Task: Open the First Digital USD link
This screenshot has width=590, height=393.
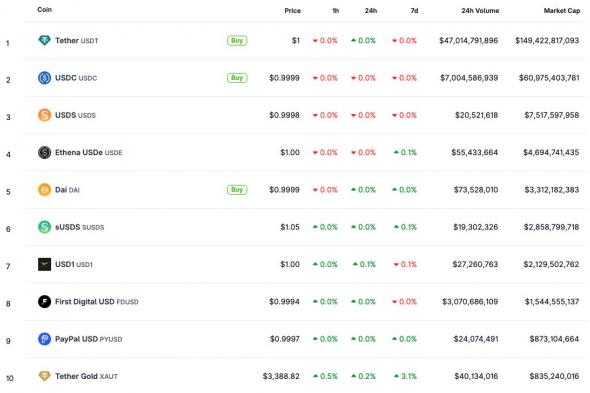Action: (97, 302)
